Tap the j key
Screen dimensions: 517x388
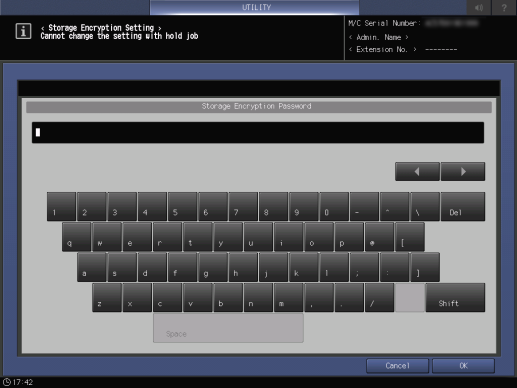pos(274,267)
